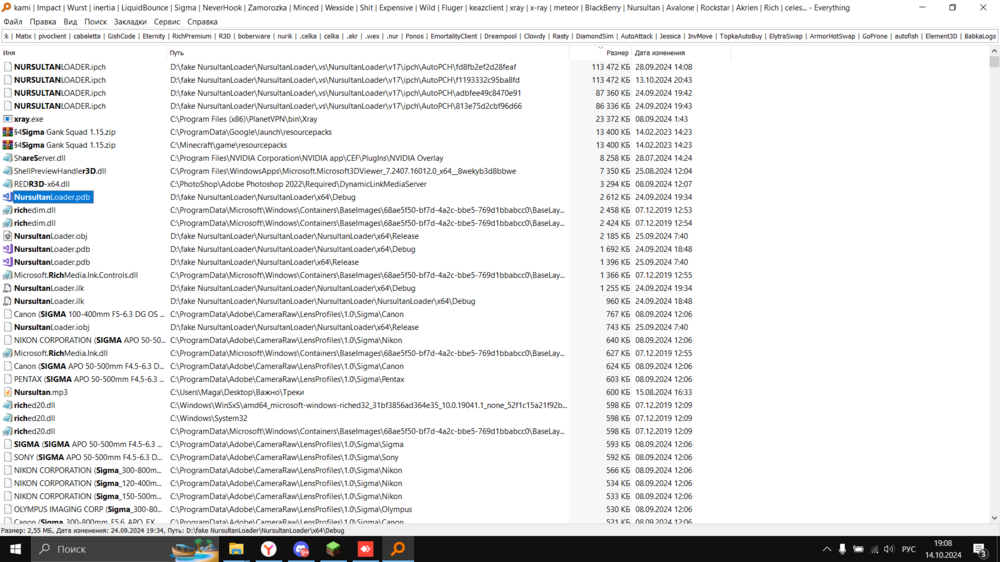
Task: Select the Canon (SIGMA 100-400mm F5-6.3 entry
Action: pyautogui.click(x=89, y=314)
